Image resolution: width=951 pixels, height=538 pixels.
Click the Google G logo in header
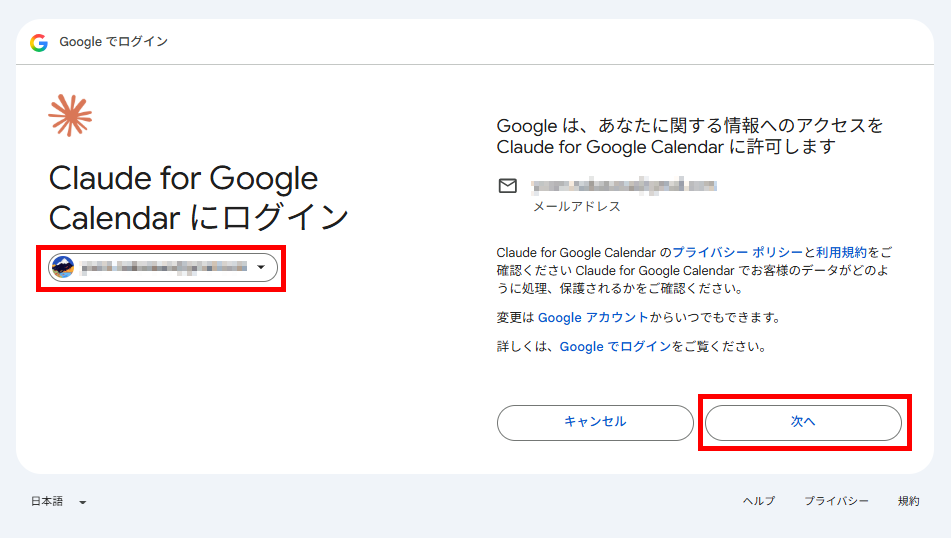39,42
